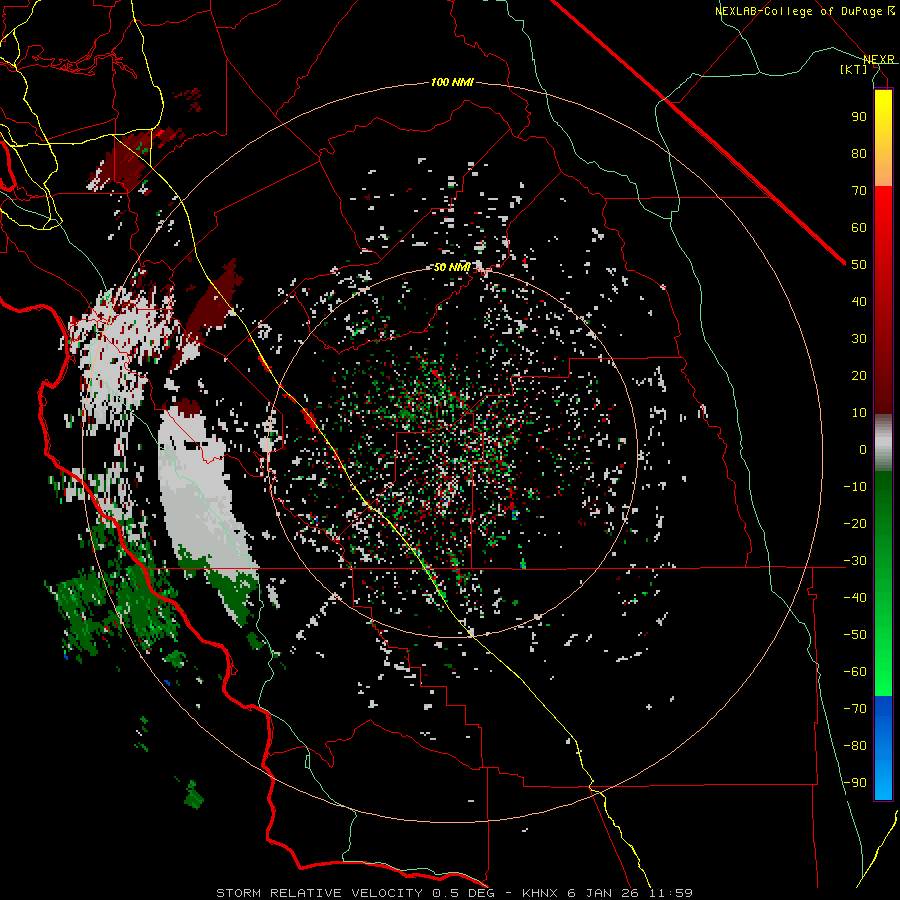
Task: Click the 10 knot label on the scale
Action: (x=859, y=413)
